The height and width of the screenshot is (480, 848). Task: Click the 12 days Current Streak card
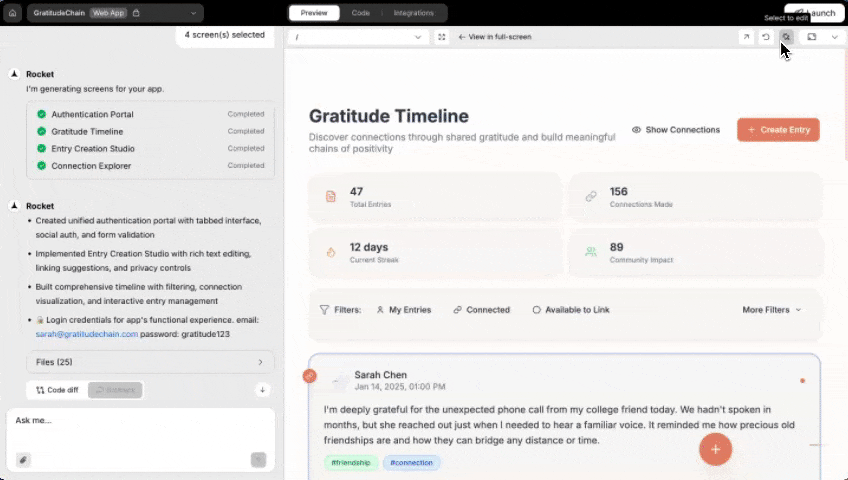(435, 252)
